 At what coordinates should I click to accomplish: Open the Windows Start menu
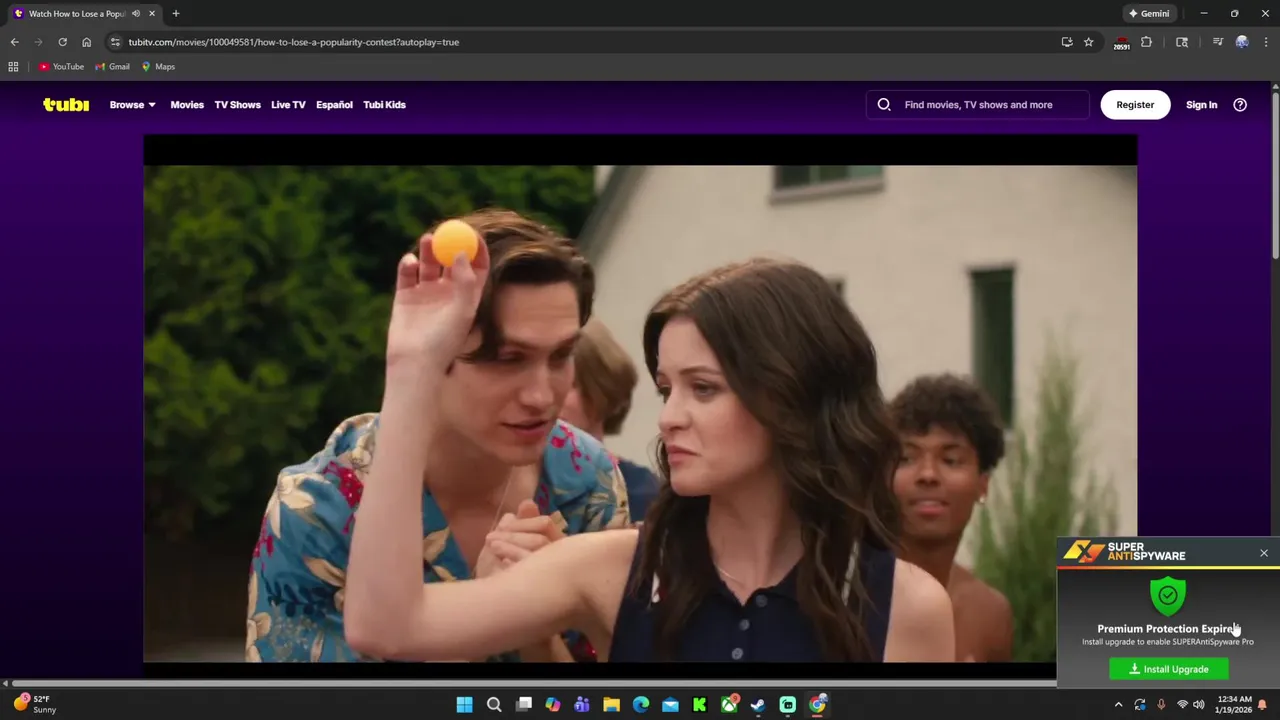click(464, 705)
